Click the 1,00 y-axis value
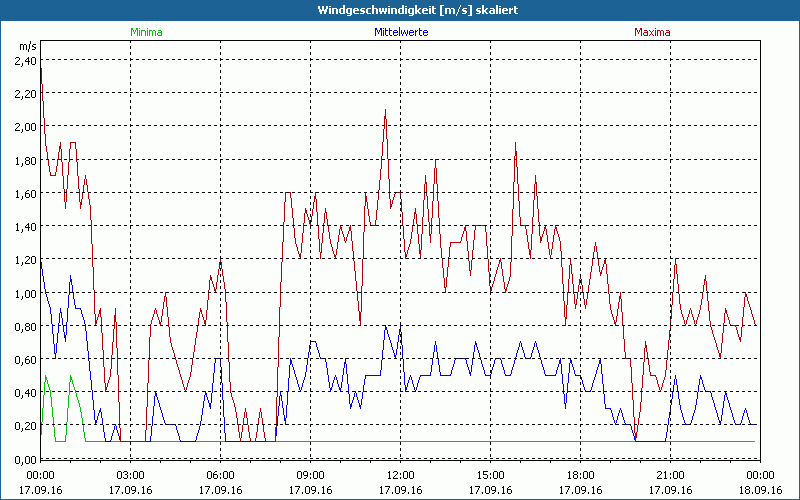800x500 pixels. [25, 293]
